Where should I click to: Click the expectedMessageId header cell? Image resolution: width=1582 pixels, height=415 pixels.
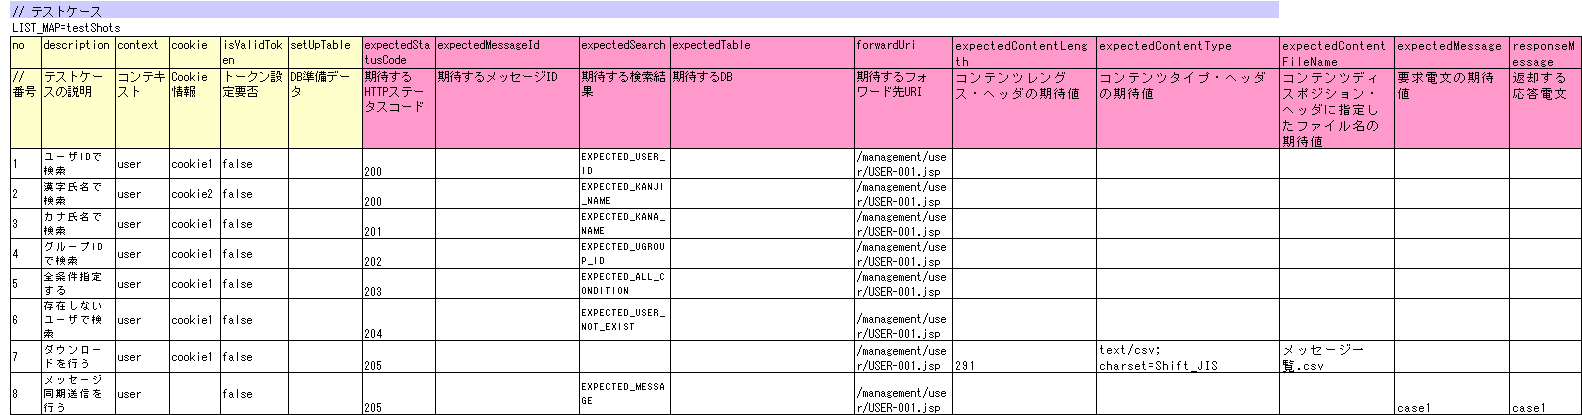507,52
